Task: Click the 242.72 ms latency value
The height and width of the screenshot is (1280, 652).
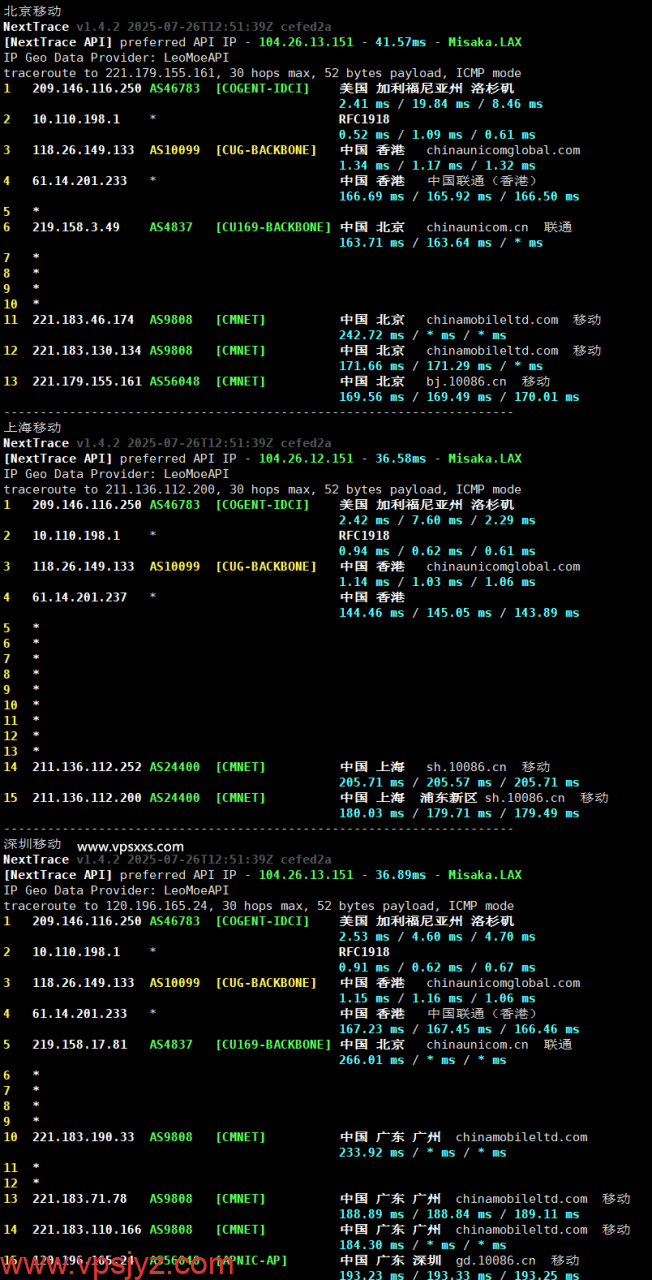Action: 372,335
